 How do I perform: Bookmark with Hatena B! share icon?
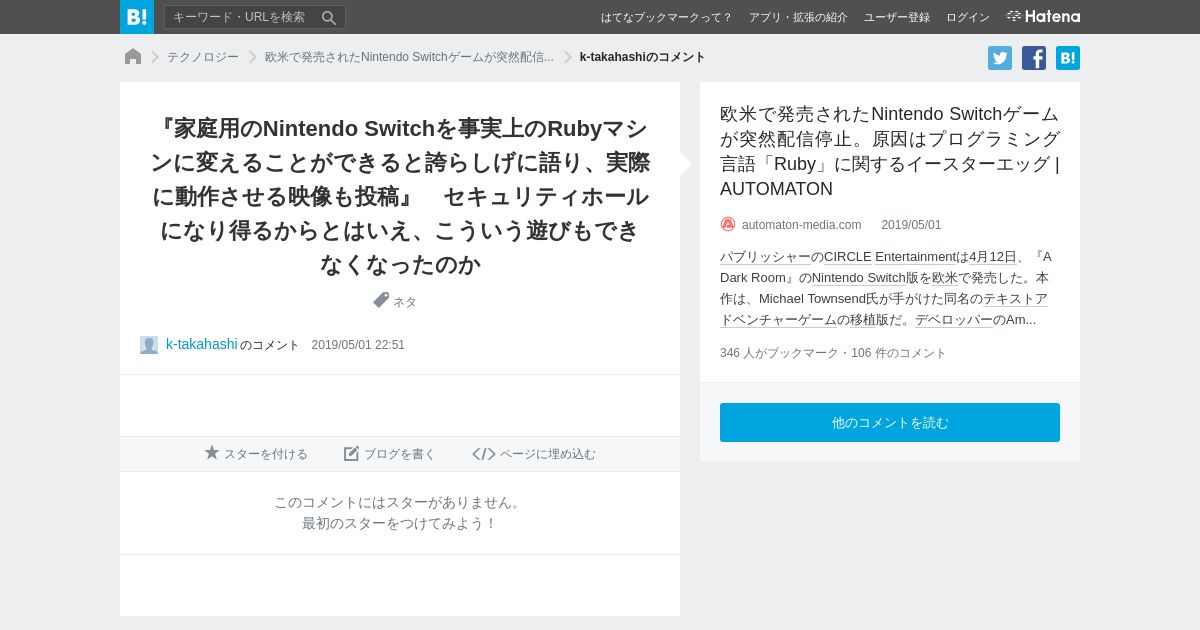coord(1068,58)
